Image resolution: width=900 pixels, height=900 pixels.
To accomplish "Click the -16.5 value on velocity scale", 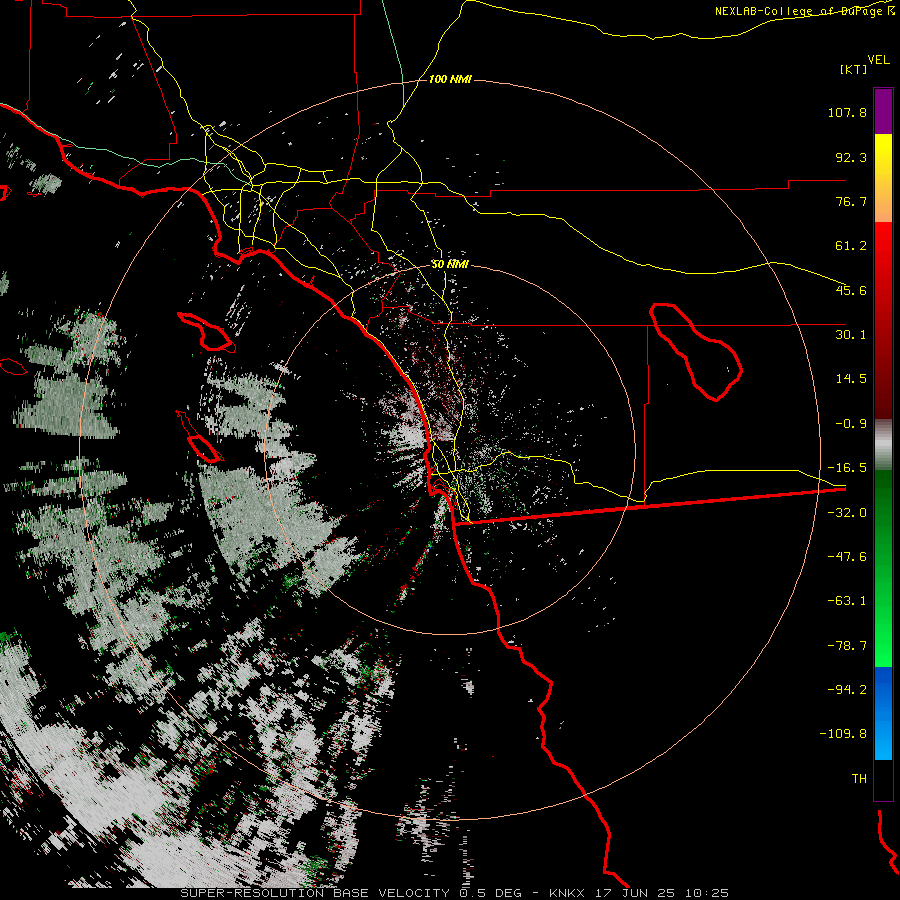I will click(847, 468).
